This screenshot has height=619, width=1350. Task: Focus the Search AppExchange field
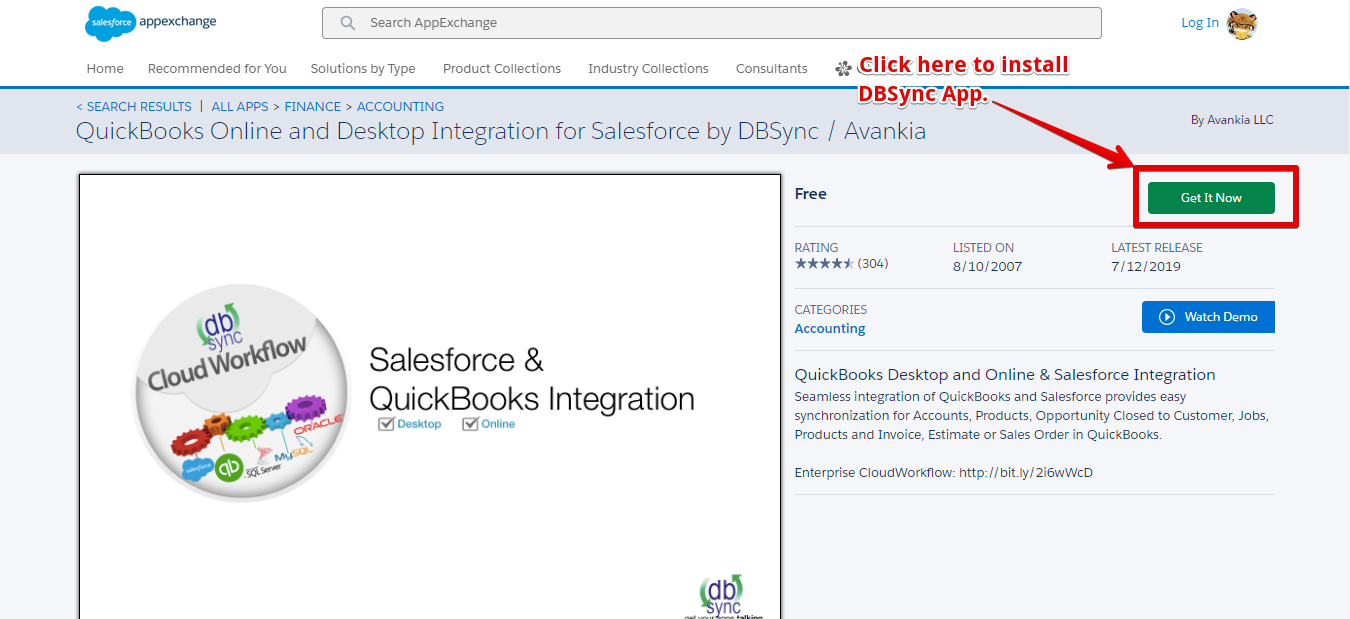[x=712, y=23]
